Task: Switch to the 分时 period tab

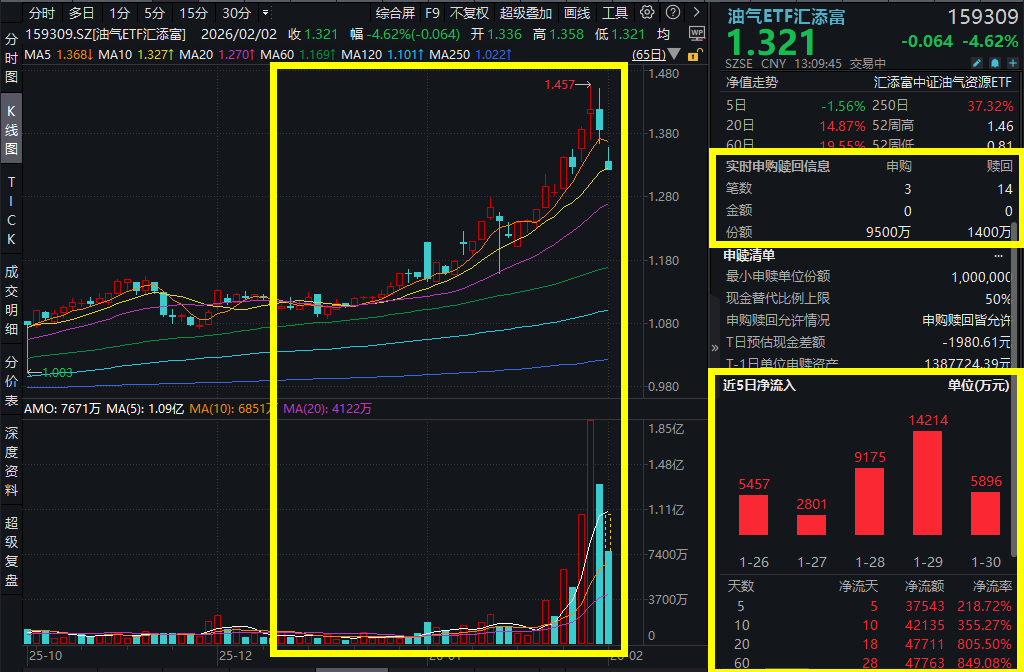Action: pos(42,12)
